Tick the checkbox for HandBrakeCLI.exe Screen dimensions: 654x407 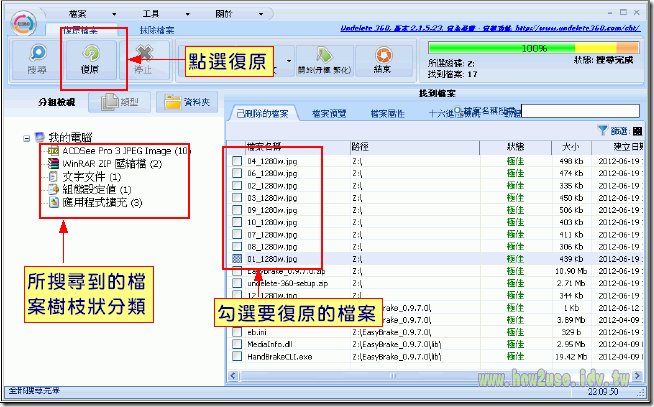point(237,356)
